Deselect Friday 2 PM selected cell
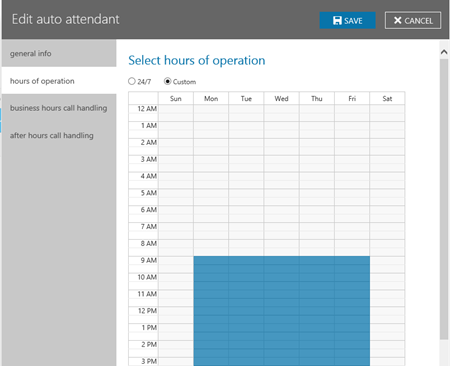Viewport: 450px width, 366px height. click(x=352, y=345)
